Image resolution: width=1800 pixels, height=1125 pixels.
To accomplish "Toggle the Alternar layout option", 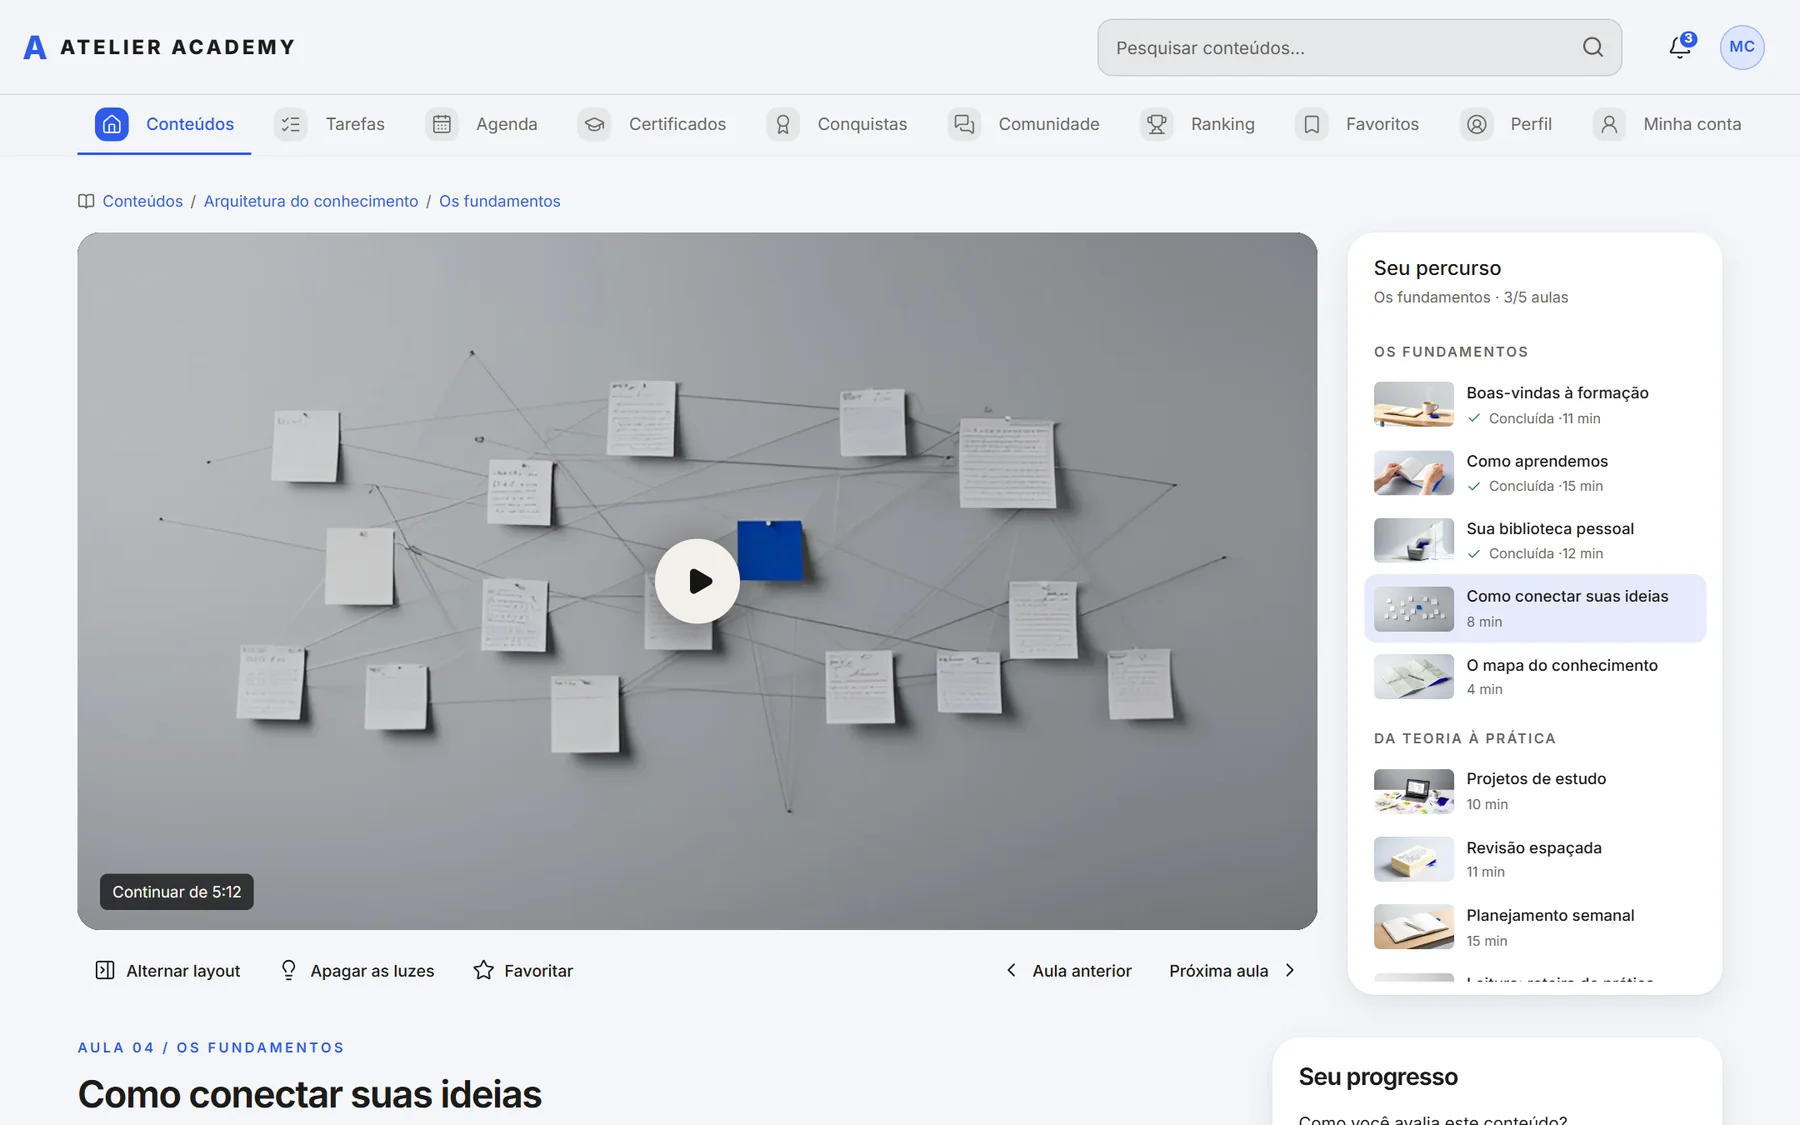I will click(x=168, y=970).
